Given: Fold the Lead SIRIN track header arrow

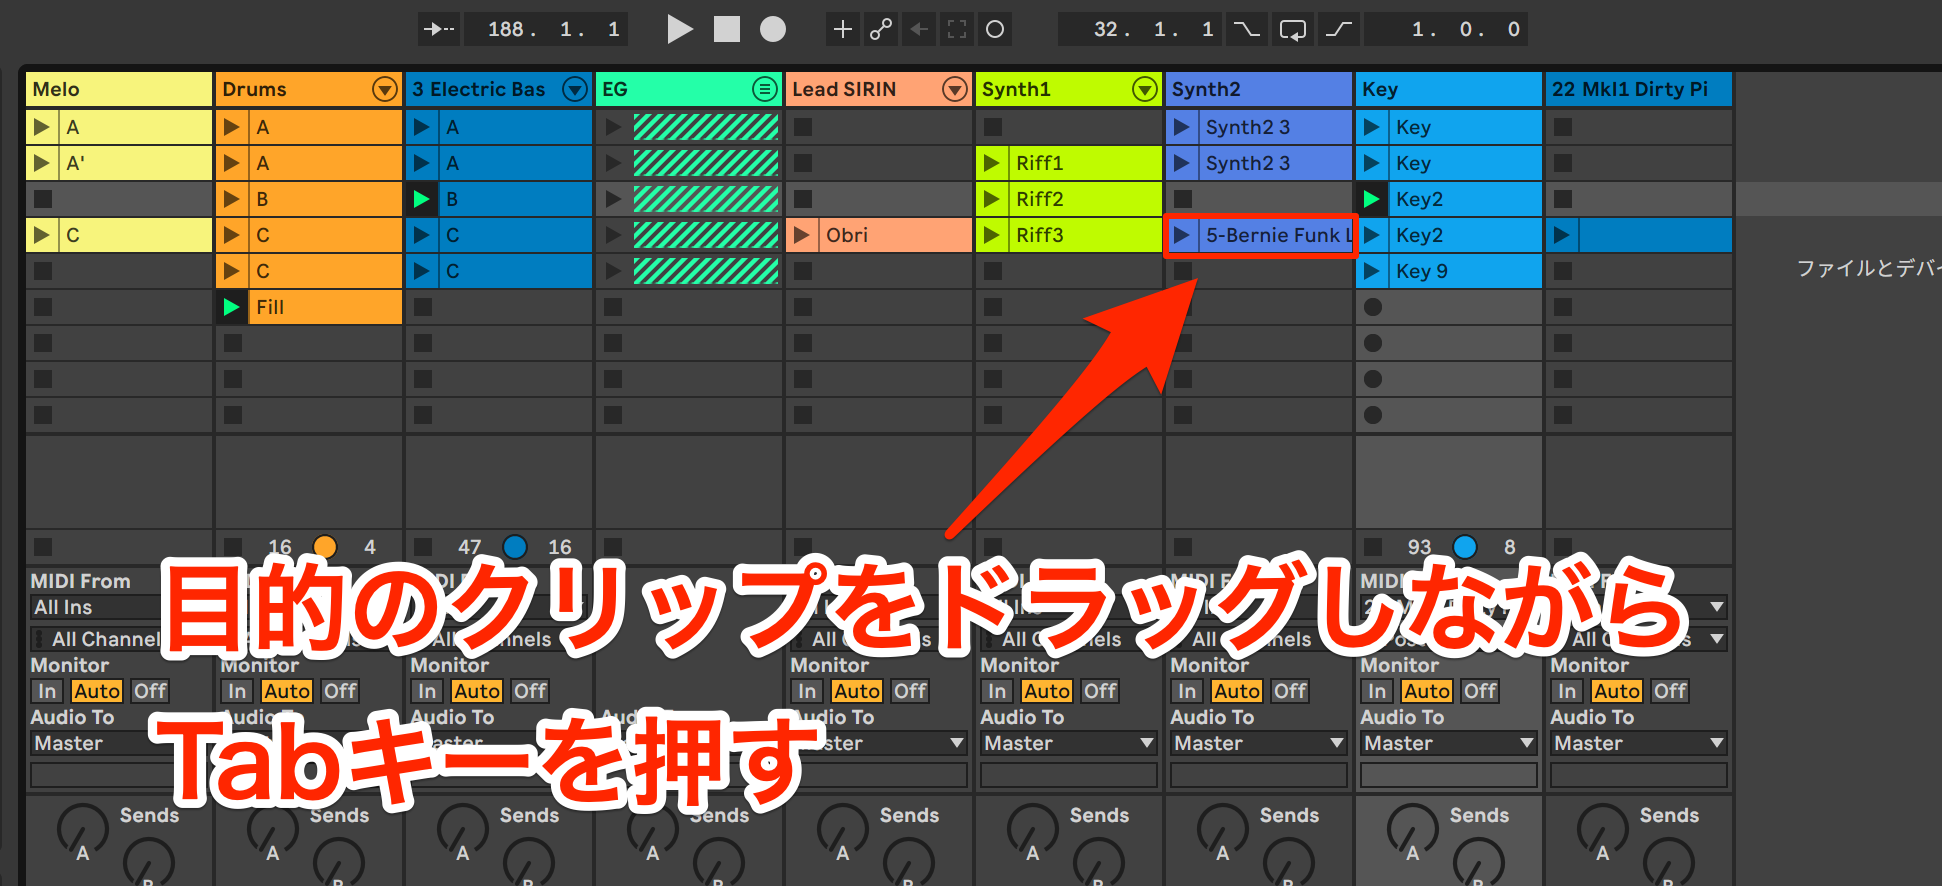Looking at the screenshot, I should point(955,89).
